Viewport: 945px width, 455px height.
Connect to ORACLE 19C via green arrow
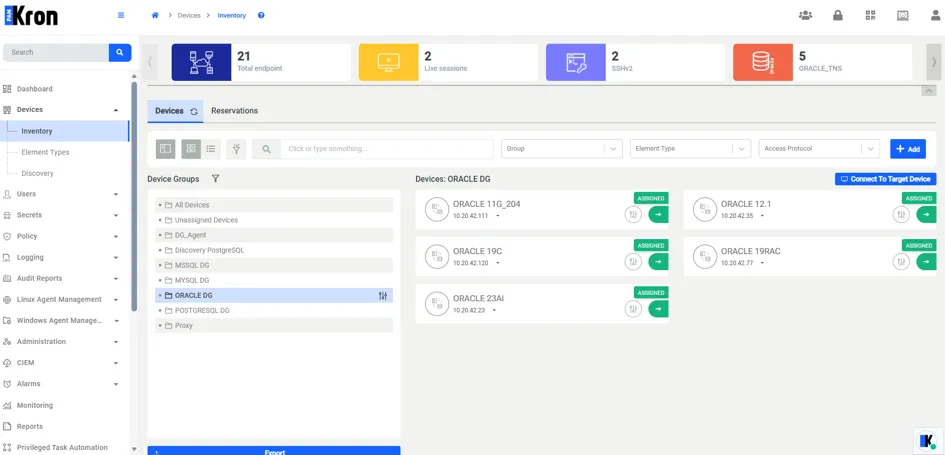[x=658, y=261]
